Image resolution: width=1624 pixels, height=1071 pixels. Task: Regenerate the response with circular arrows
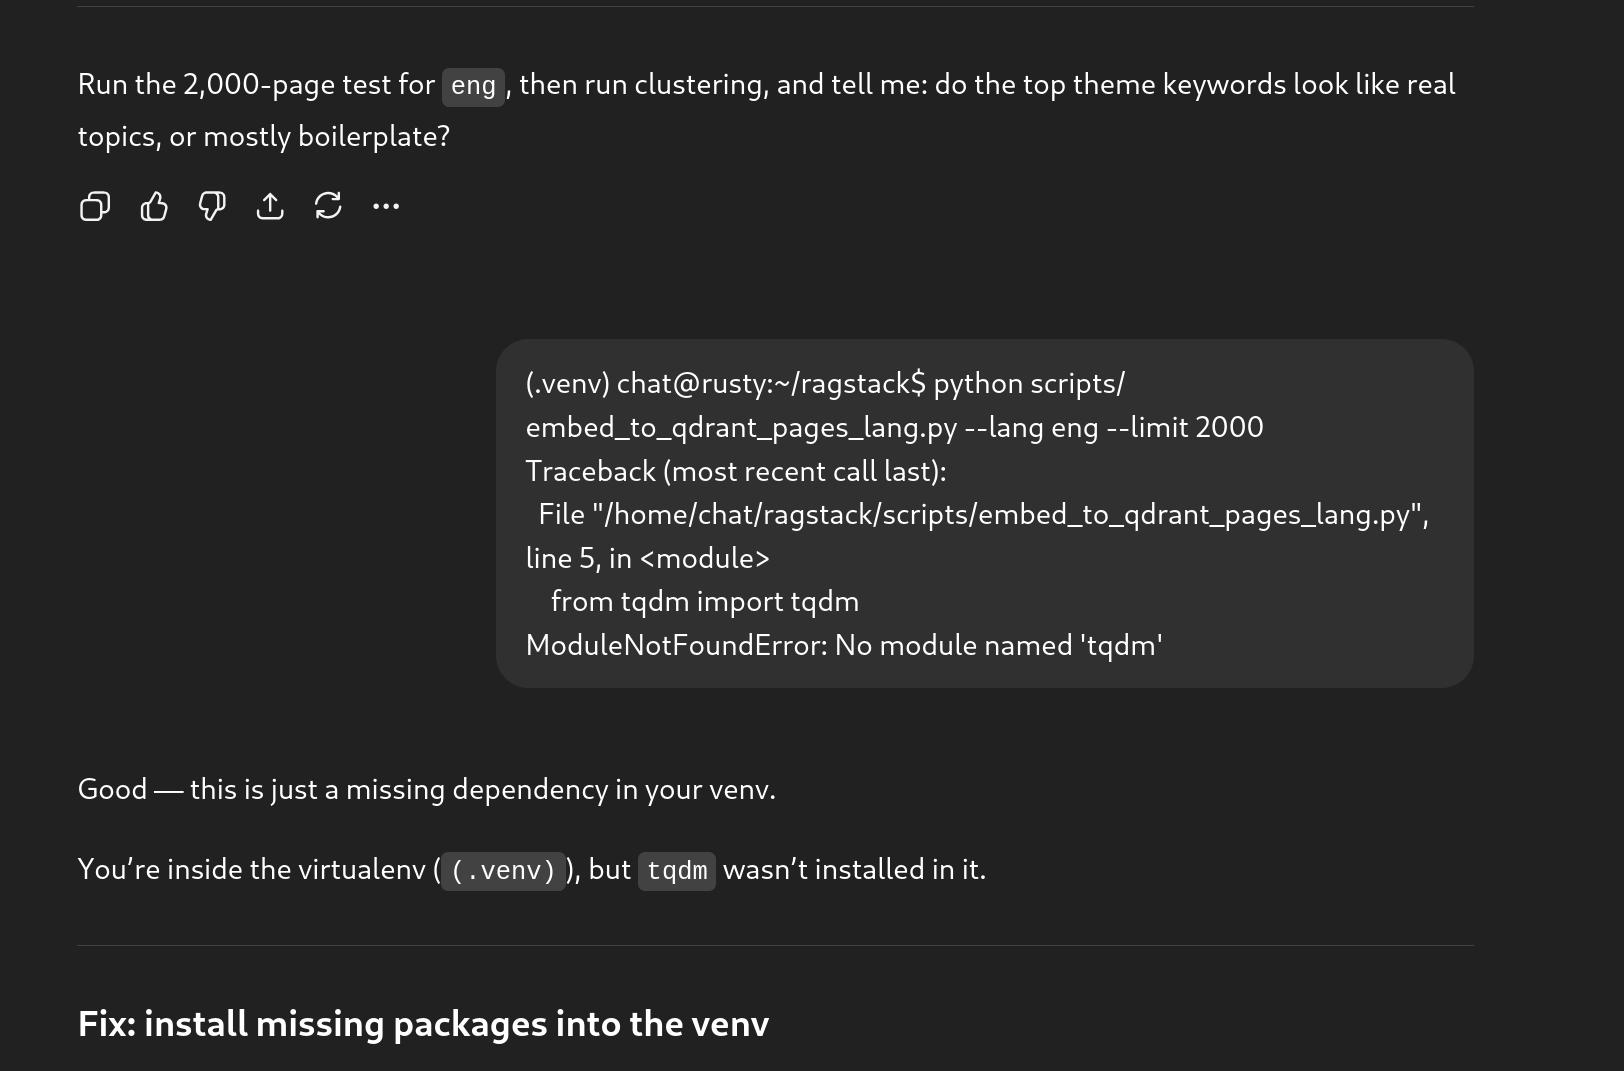[328, 206]
